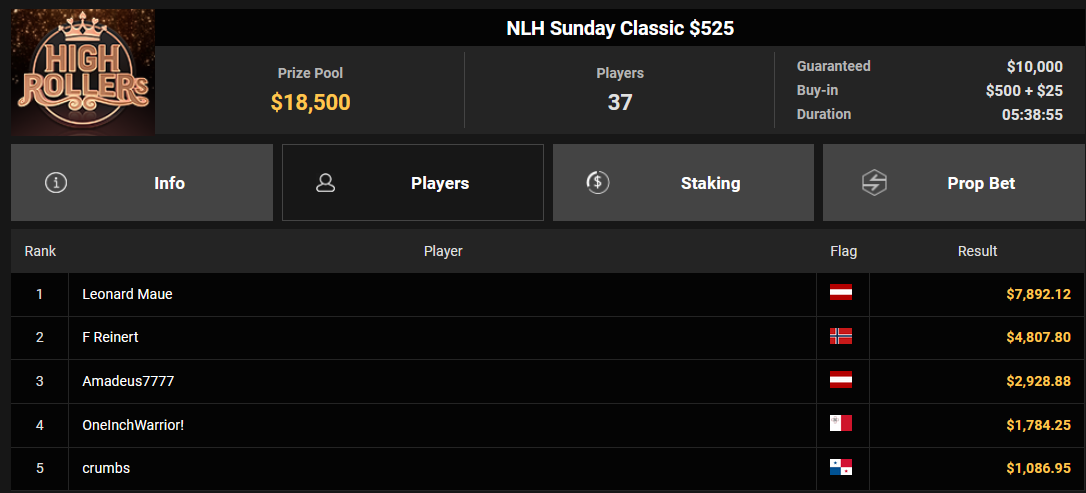Click the $4,807.80 result of F Reinert
Image resolution: width=1086 pixels, height=493 pixels.
pos(1038,338)
